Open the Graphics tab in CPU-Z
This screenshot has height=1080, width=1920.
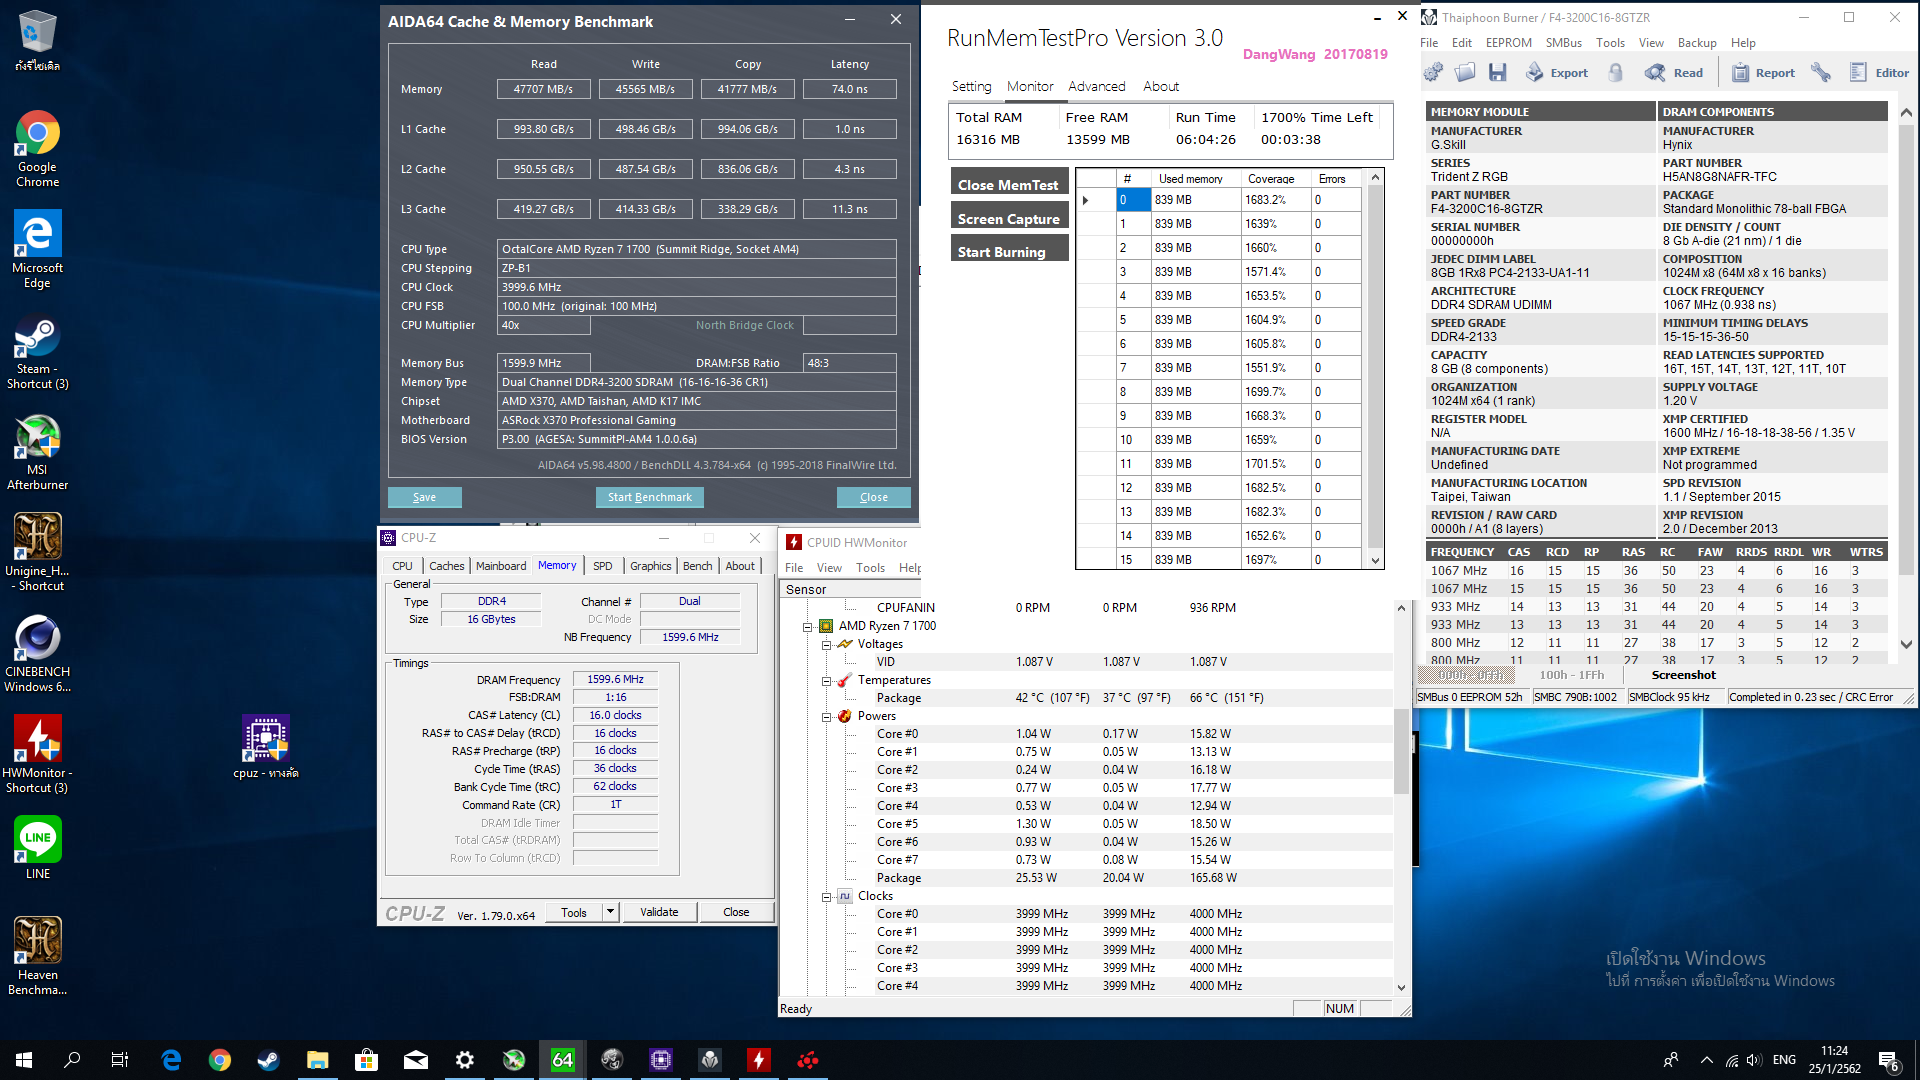pyautogui.click(x=650, y=566)
